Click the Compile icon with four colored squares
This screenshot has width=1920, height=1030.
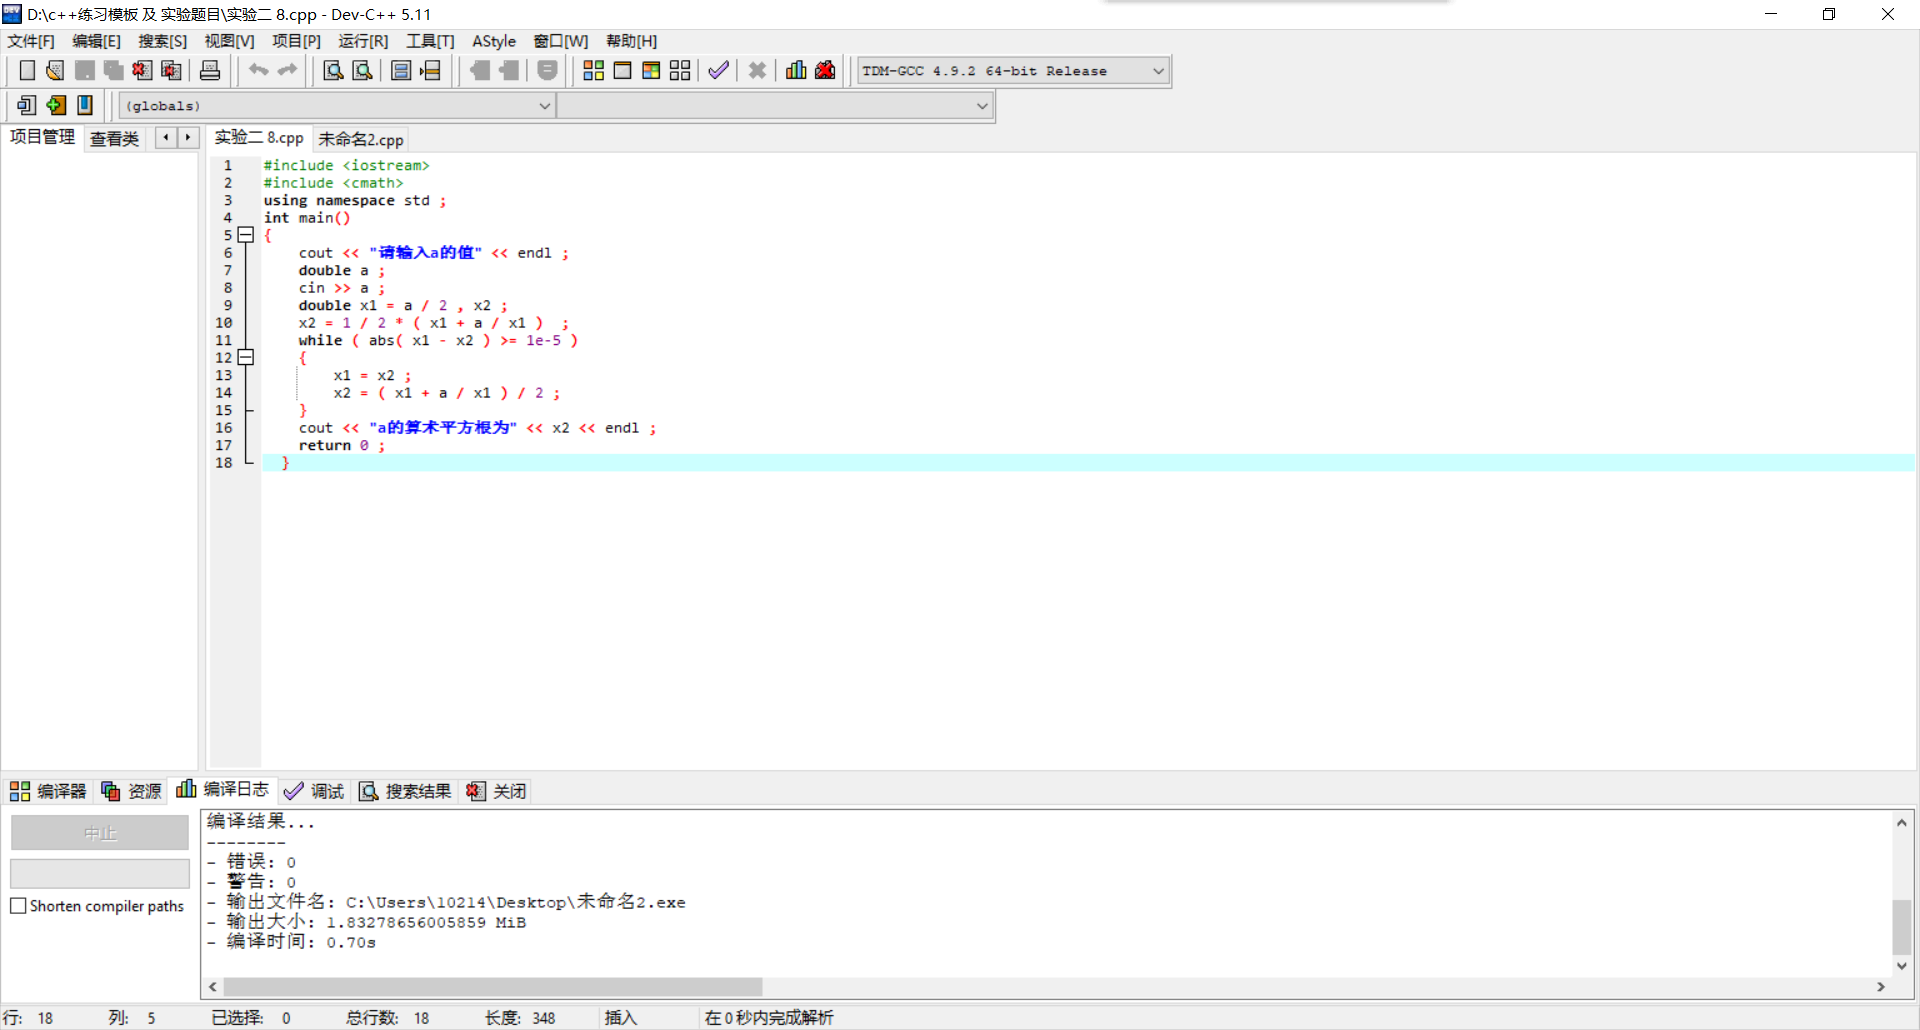593,70
